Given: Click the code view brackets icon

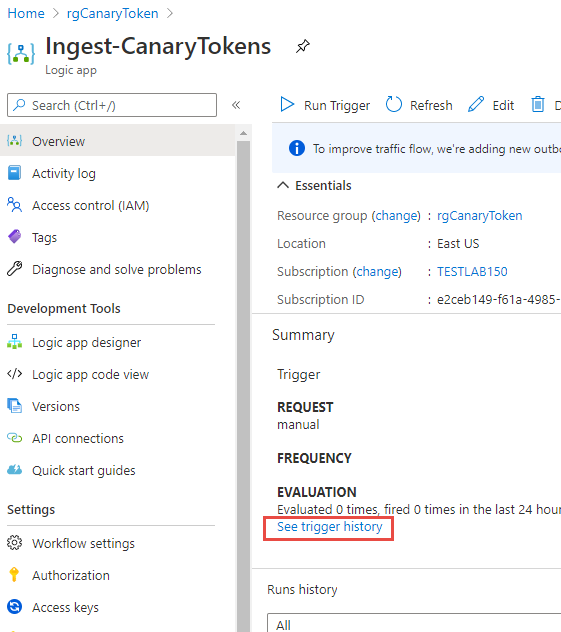Looking at the screenshot, I should click(15, 374).
